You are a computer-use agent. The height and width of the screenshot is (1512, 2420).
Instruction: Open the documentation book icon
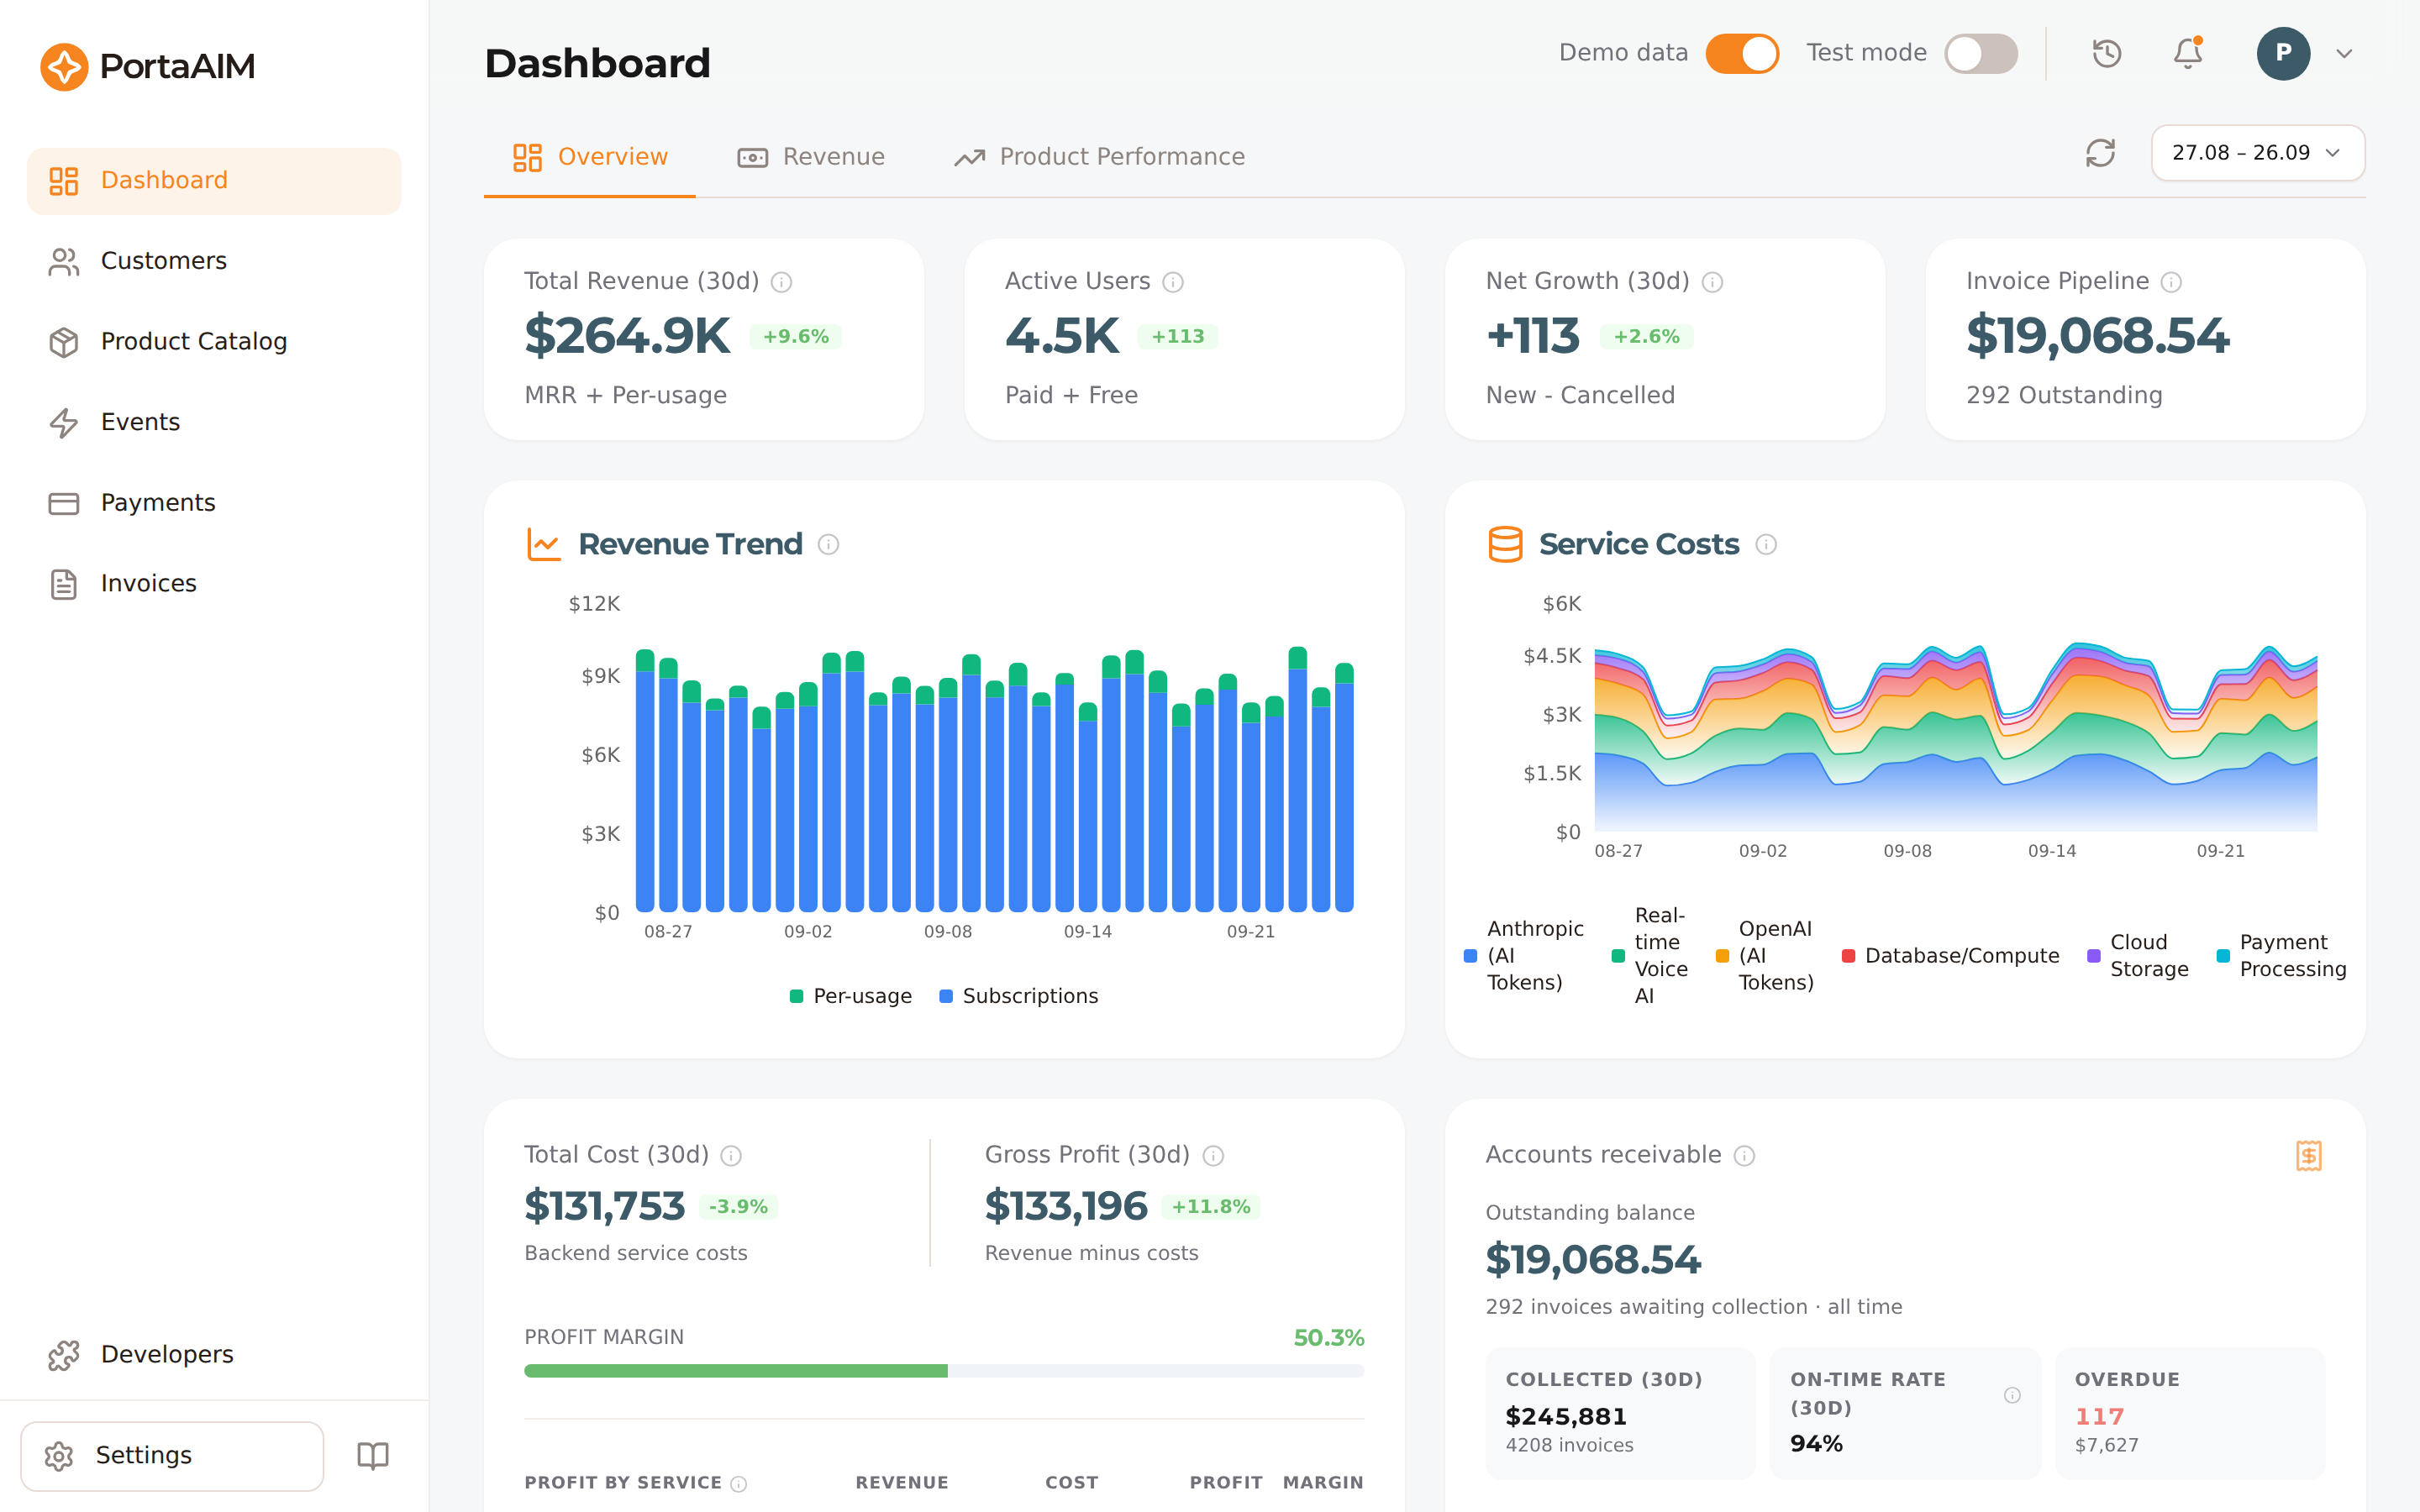click(x=373, y=1455)
